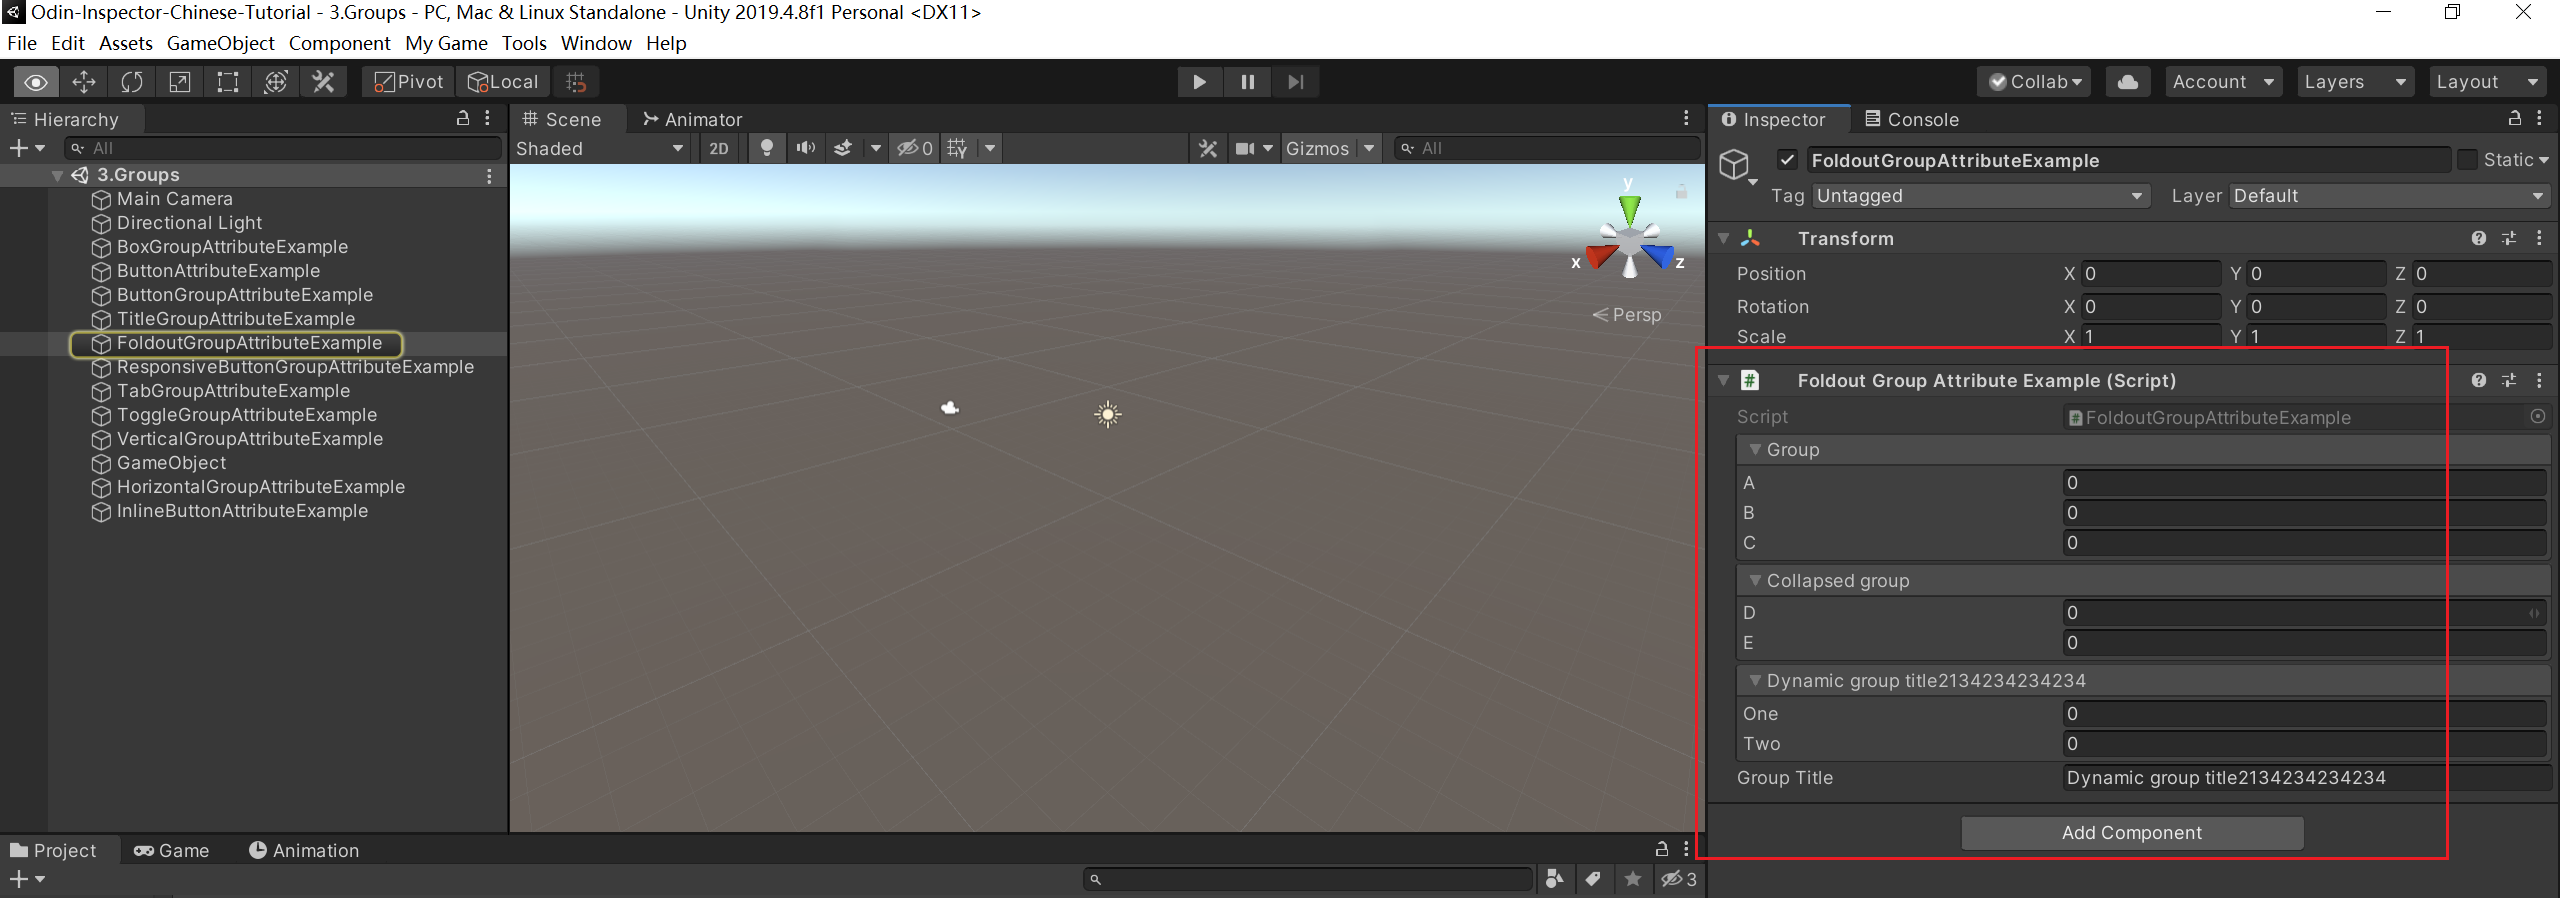Search project by type icon

pyautogui.click(x=1555, y=878)
